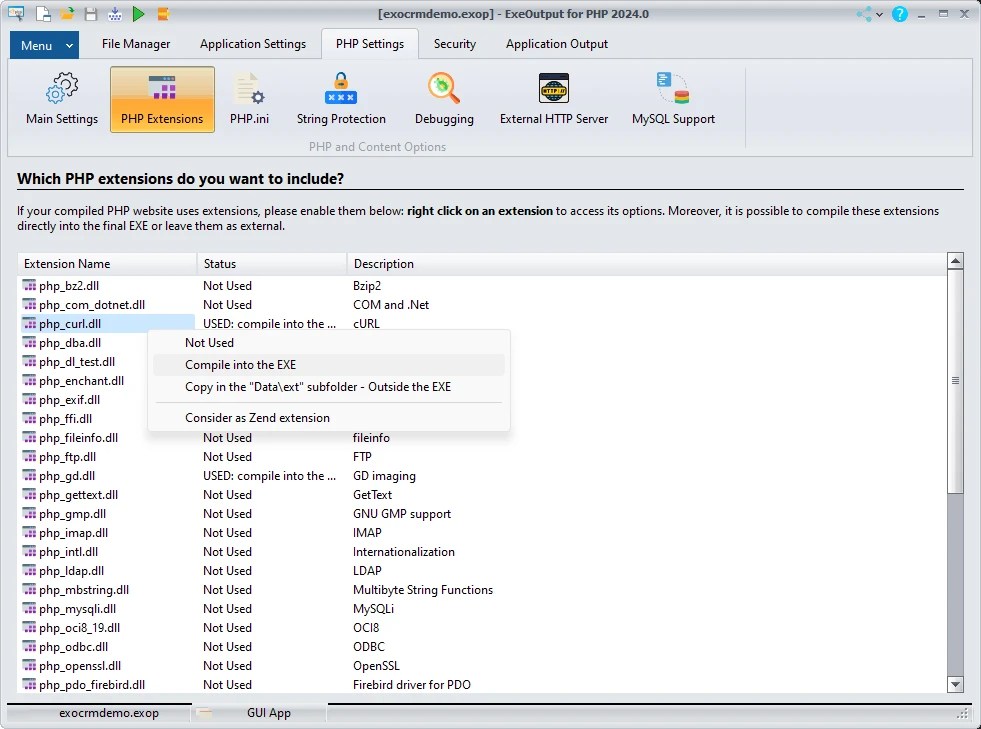Open String Protection ribbon icon

point(341,99)
